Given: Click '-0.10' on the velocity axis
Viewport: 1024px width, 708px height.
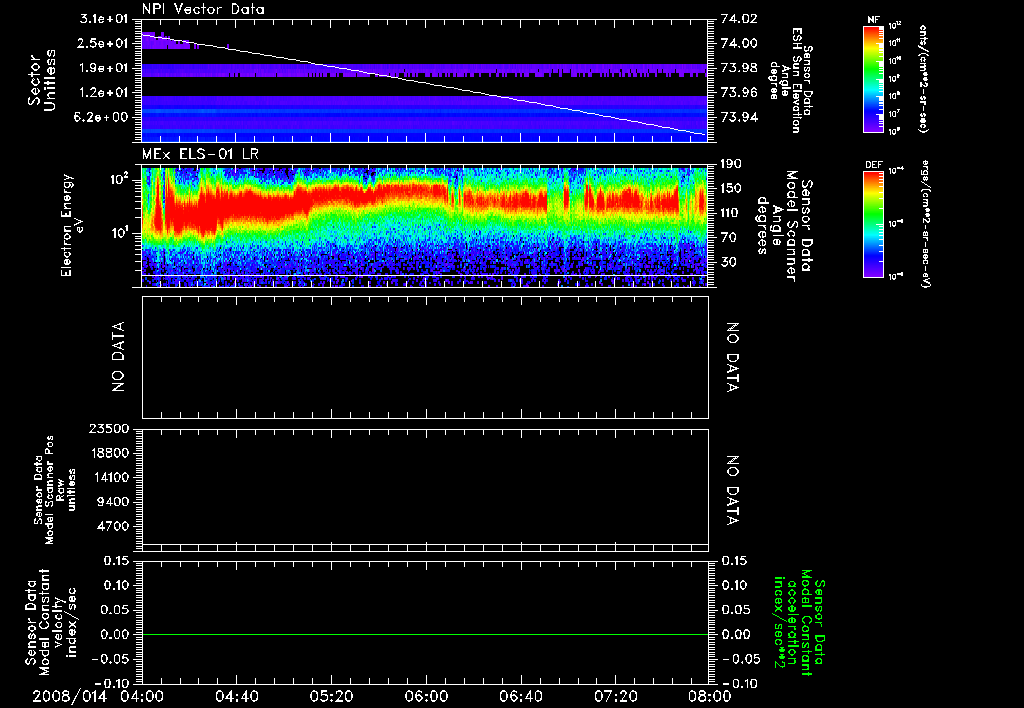Looking at the screenshot, I should pyautogui.click(x=111, y=684).
